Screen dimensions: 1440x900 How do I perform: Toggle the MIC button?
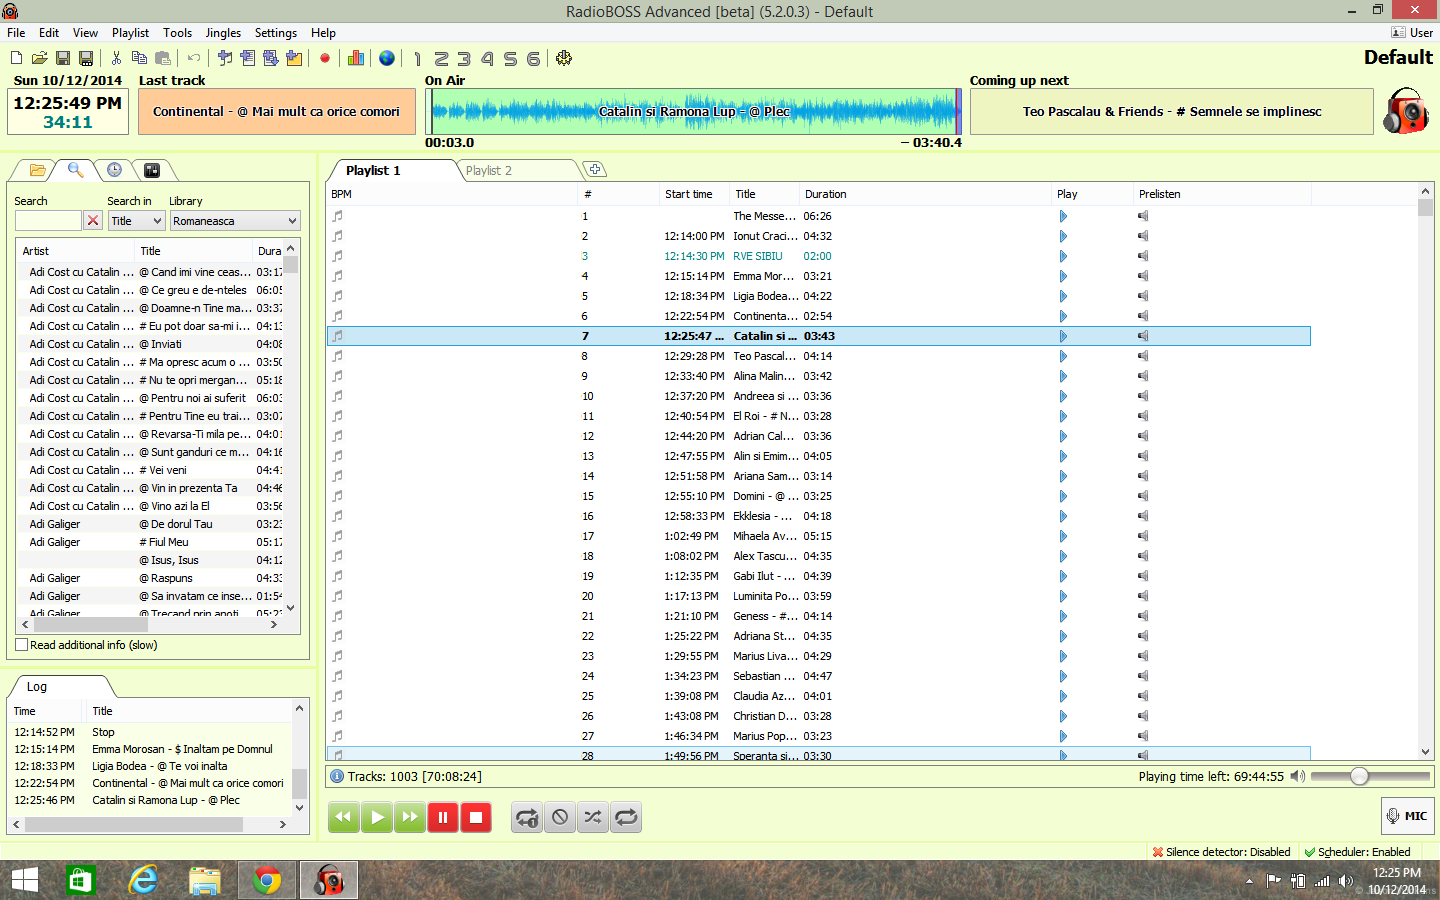pyautogui.click(x=1406, y=816)
